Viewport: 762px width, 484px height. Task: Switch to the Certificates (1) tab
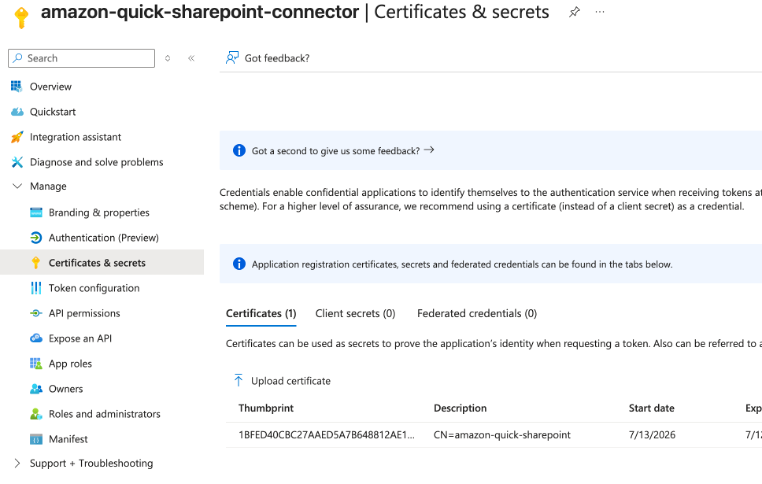point(261,313)
